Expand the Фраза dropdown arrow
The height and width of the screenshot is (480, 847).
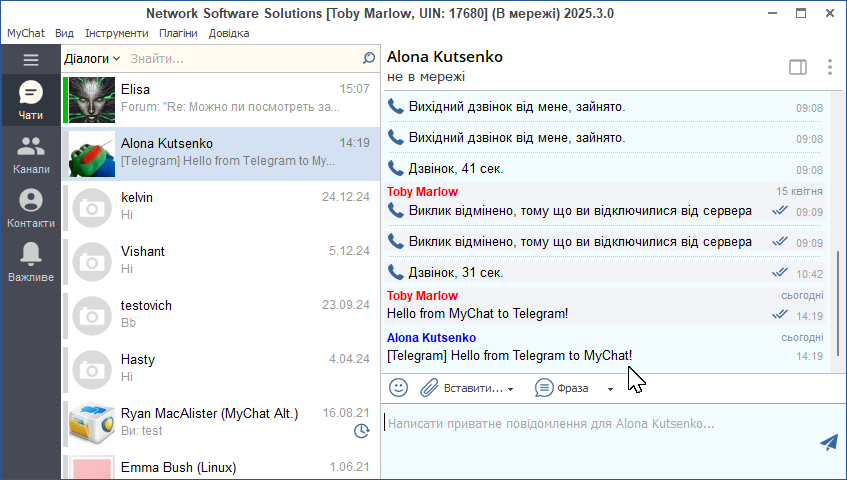[x=610, y=389]
